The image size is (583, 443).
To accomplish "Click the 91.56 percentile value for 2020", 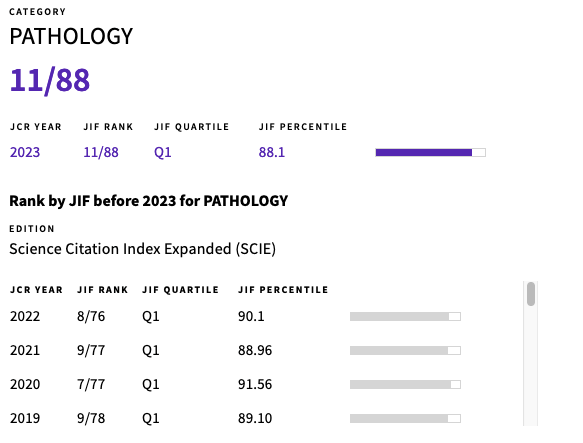I will point(255,384).
